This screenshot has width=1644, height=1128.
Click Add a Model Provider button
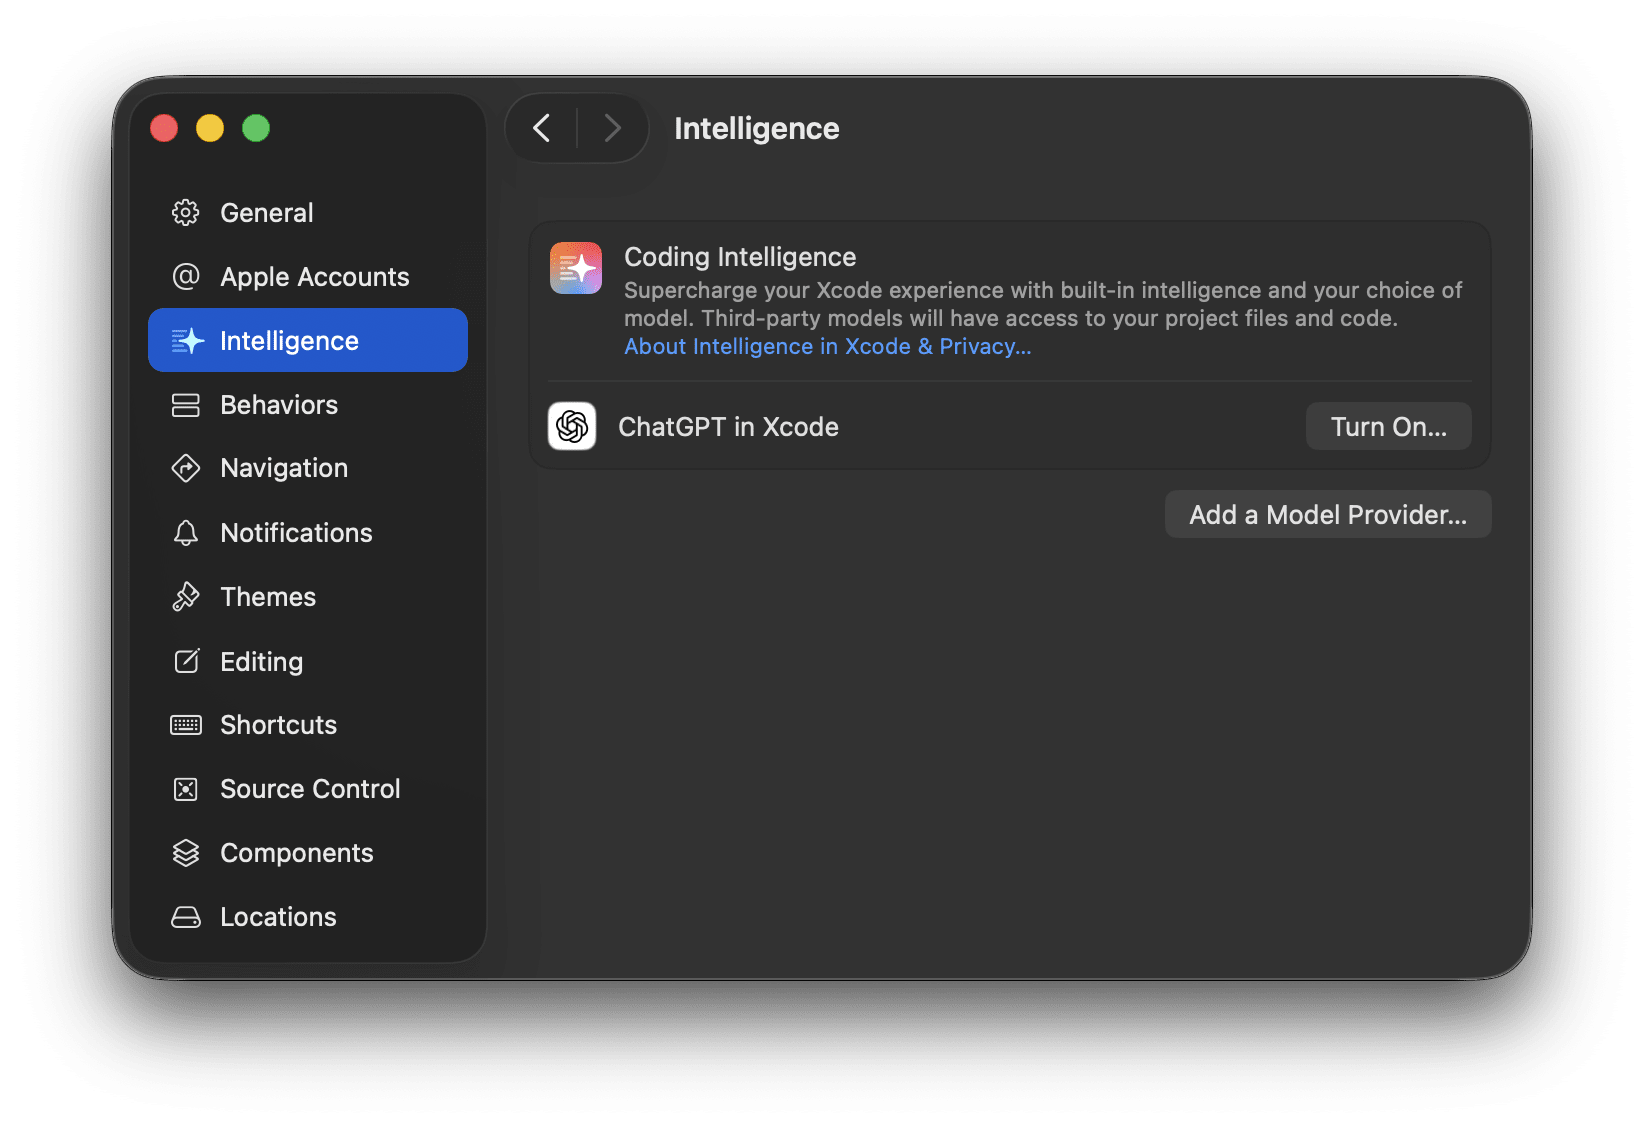[1328, 514]
